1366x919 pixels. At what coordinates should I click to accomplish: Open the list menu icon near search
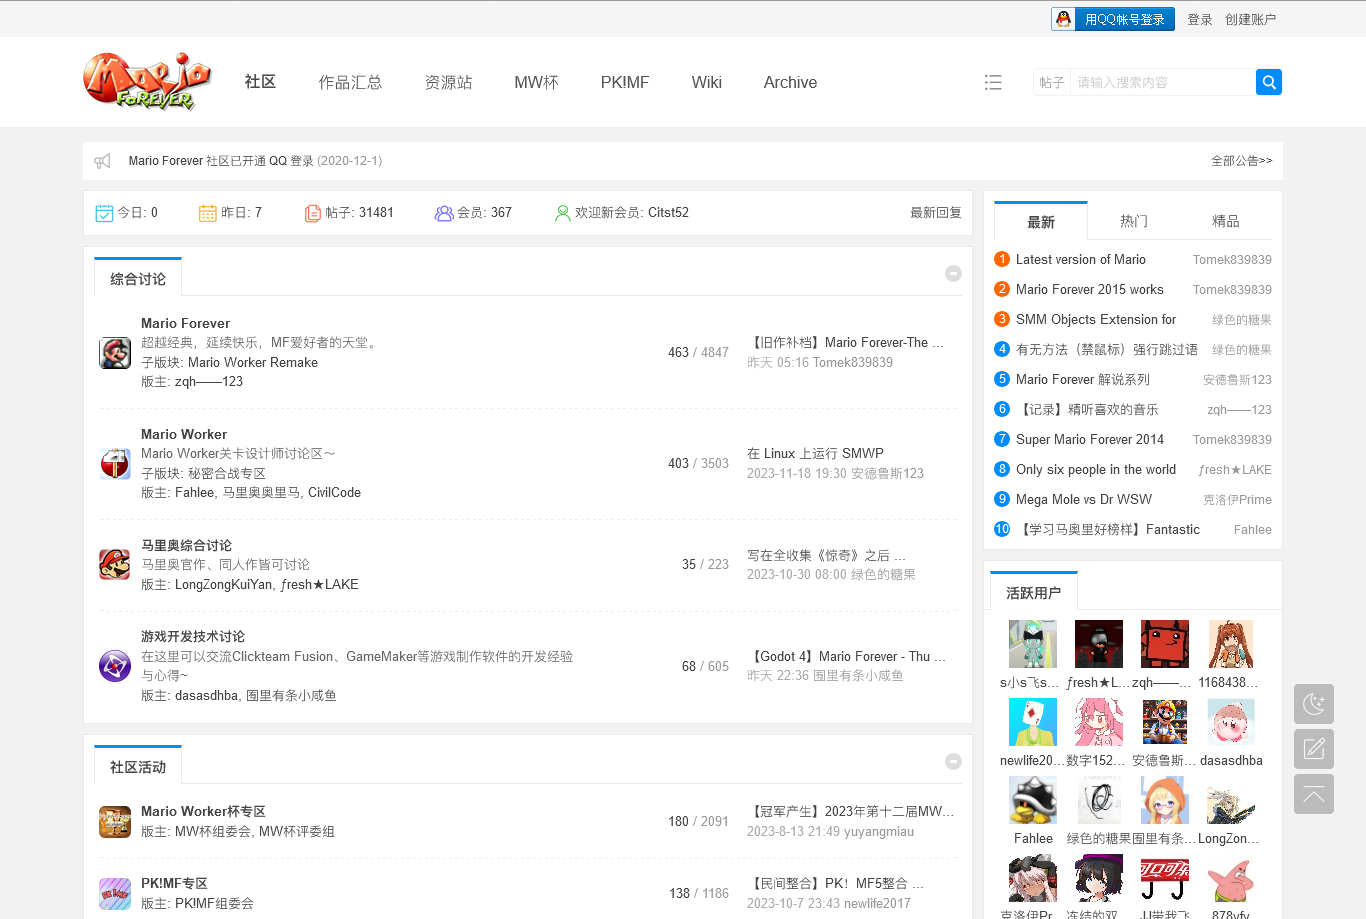tap(993, 82)
